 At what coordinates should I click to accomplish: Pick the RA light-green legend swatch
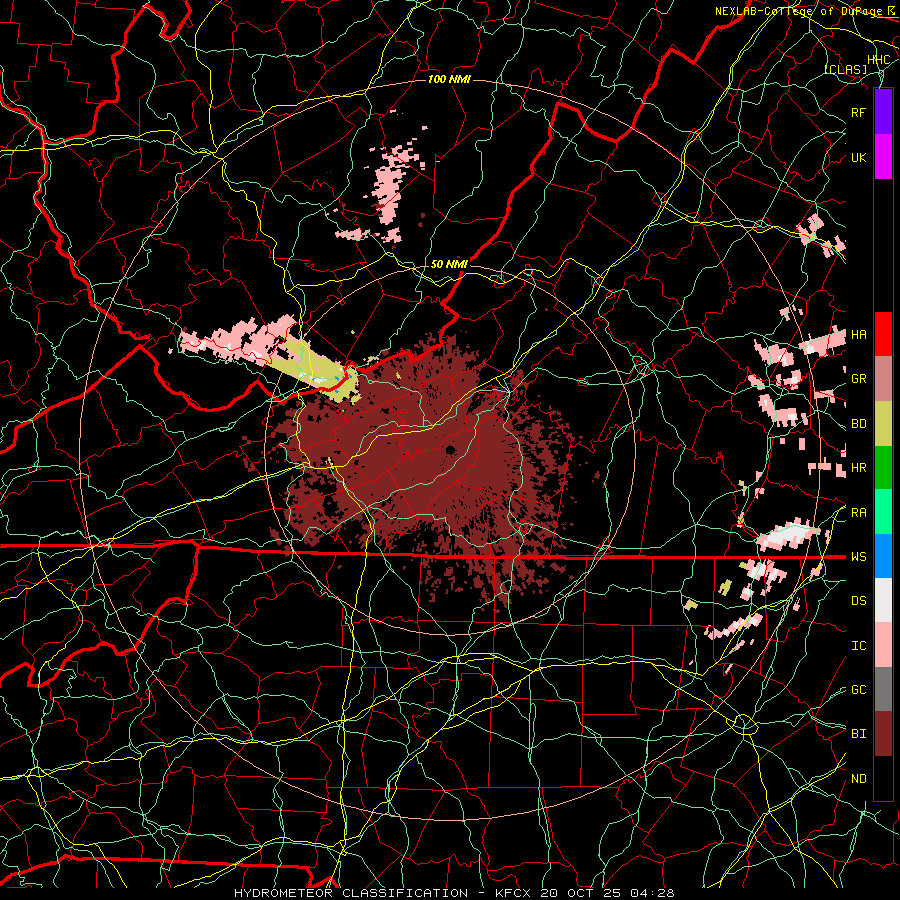coord(883,512)
